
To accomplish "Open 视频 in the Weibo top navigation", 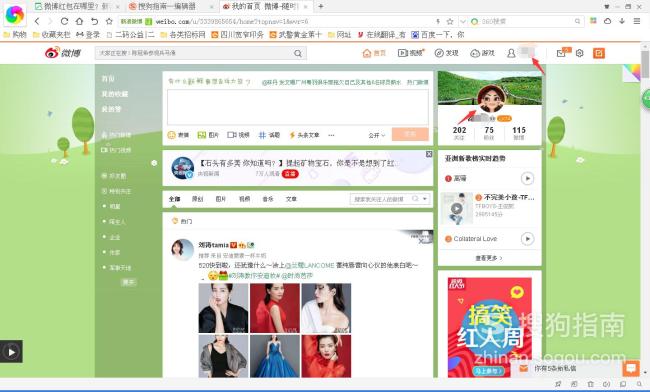I will click(410, 53).
